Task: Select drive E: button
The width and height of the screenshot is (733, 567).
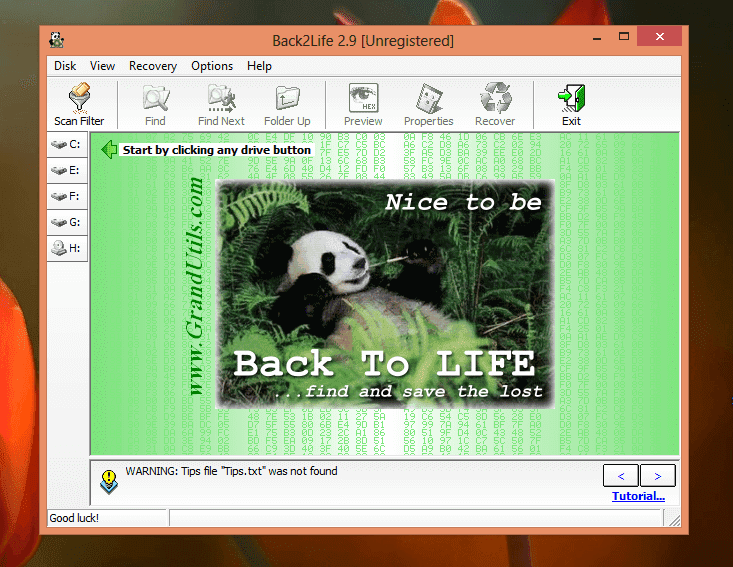Action: tap(67, 170)
